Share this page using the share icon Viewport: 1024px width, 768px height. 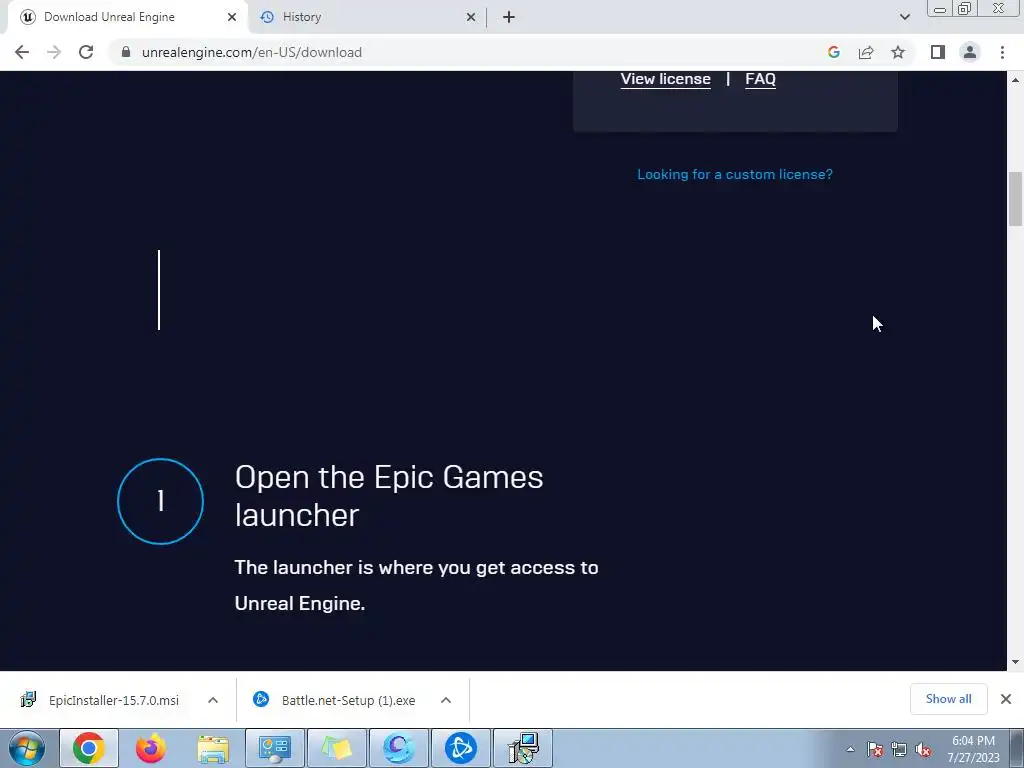866,52
